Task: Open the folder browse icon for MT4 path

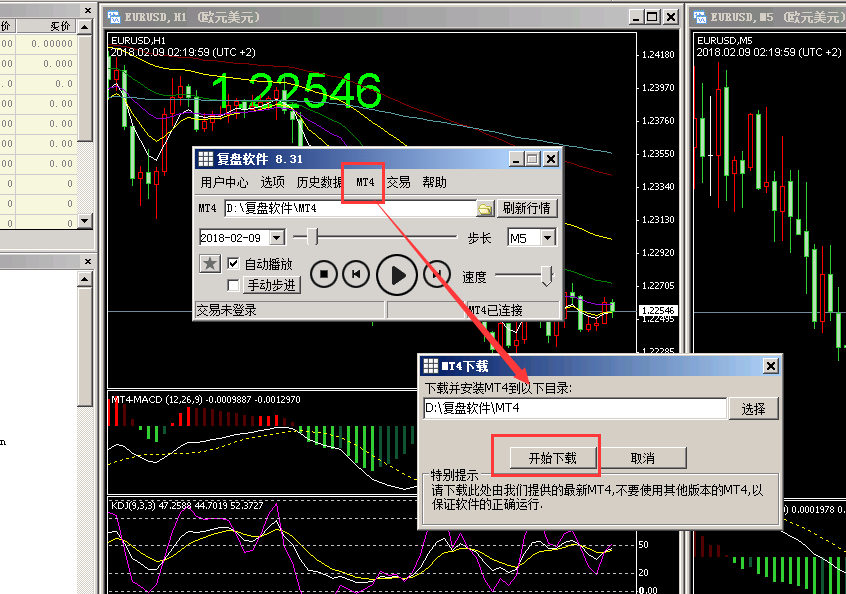Action: tap(485, 208)
